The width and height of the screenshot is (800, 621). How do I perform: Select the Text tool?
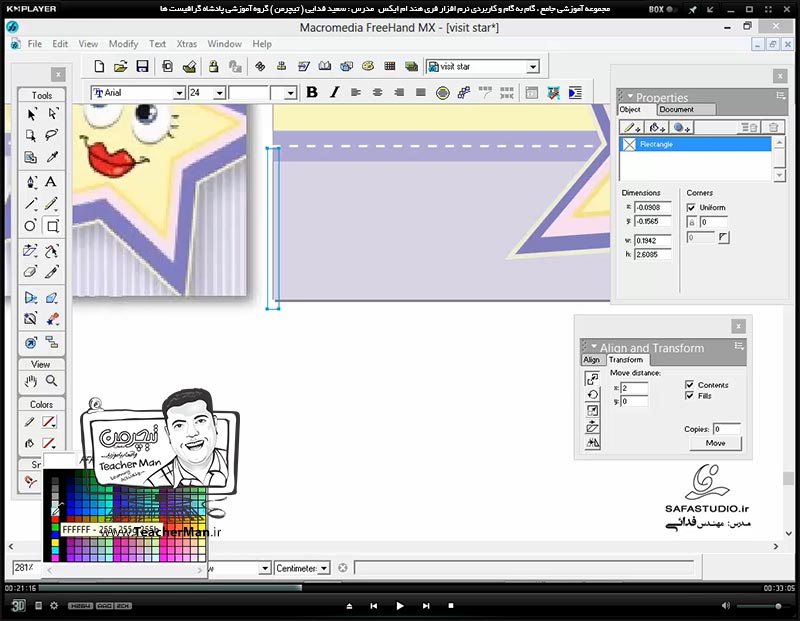click(x=51, y=182)
